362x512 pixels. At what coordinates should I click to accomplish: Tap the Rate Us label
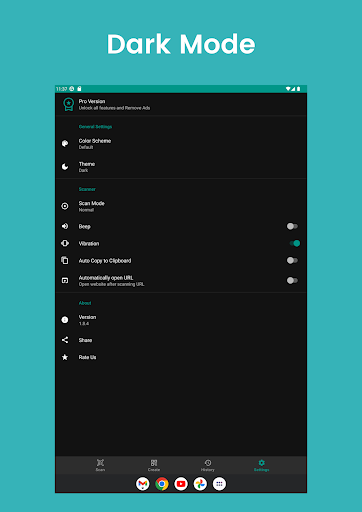87,357
